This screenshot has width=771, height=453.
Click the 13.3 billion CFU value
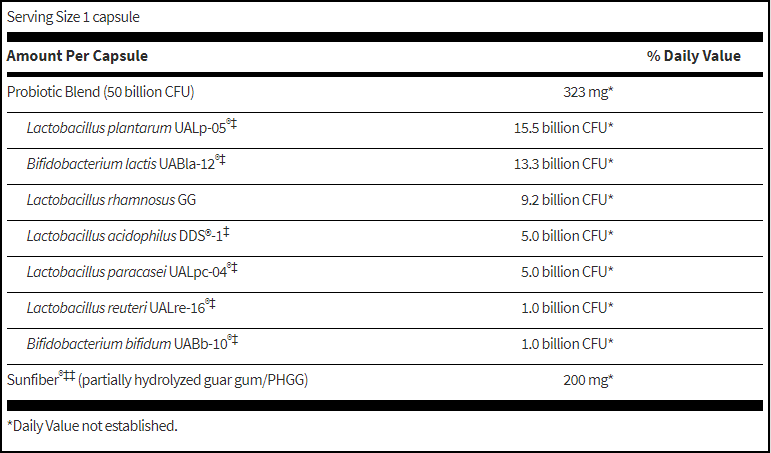click(x=563, y=163)
